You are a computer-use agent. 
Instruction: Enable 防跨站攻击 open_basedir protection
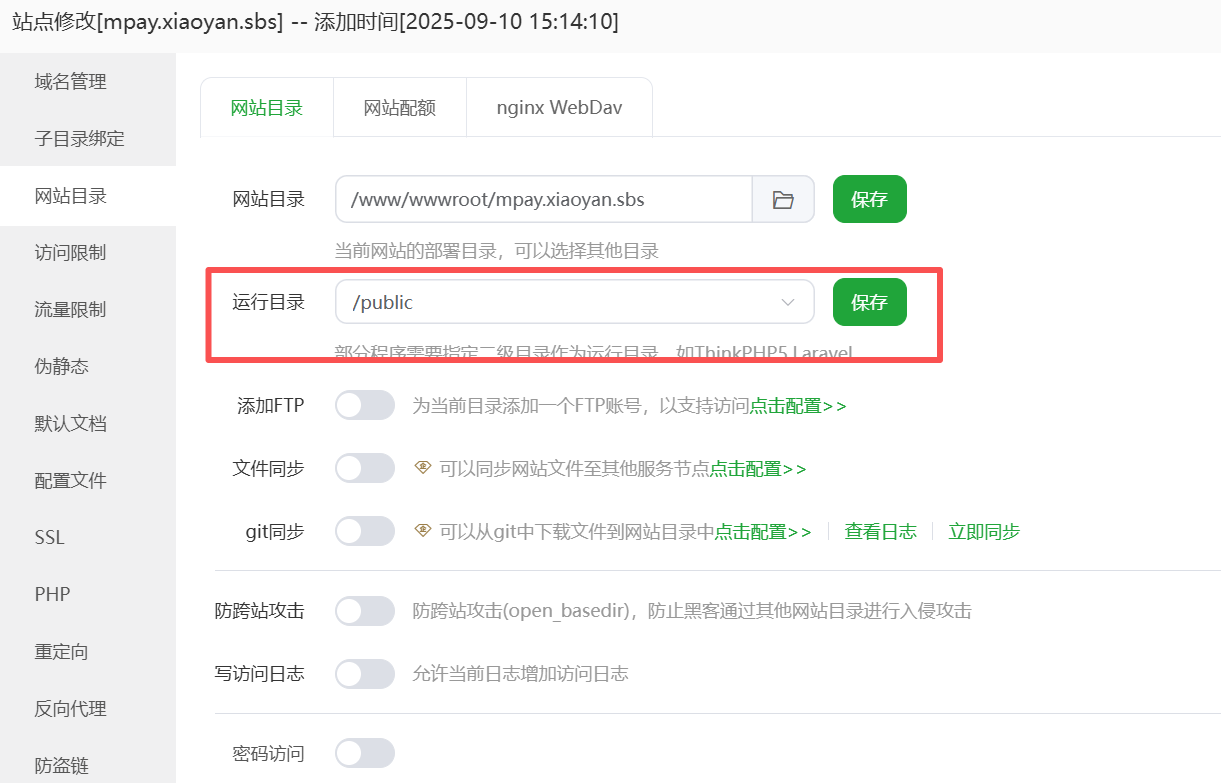point(365,610)
